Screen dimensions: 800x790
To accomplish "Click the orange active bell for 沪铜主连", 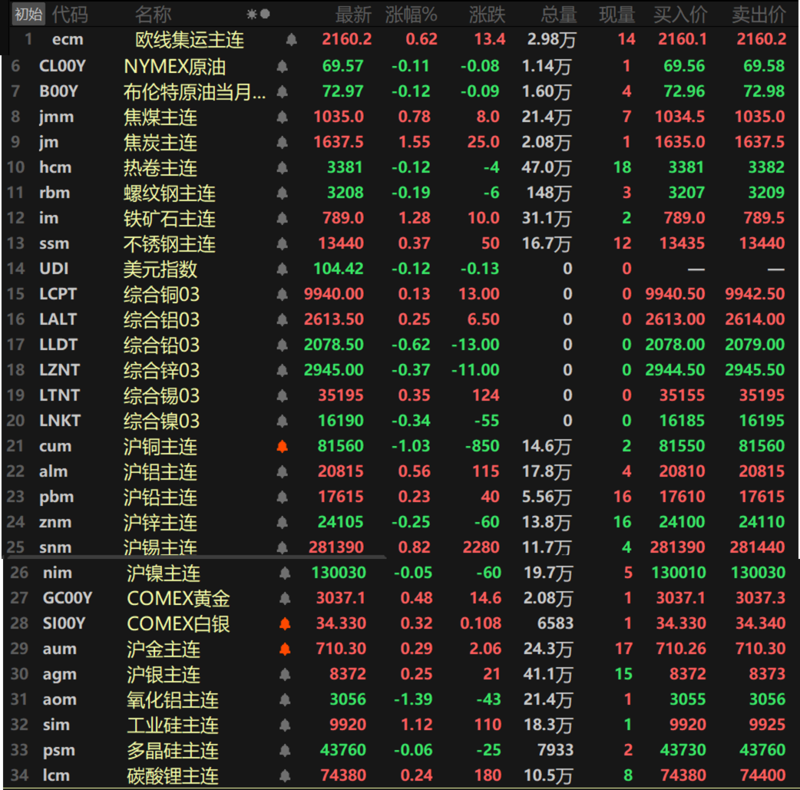I will pyautogui.click(x=282, y=447).
